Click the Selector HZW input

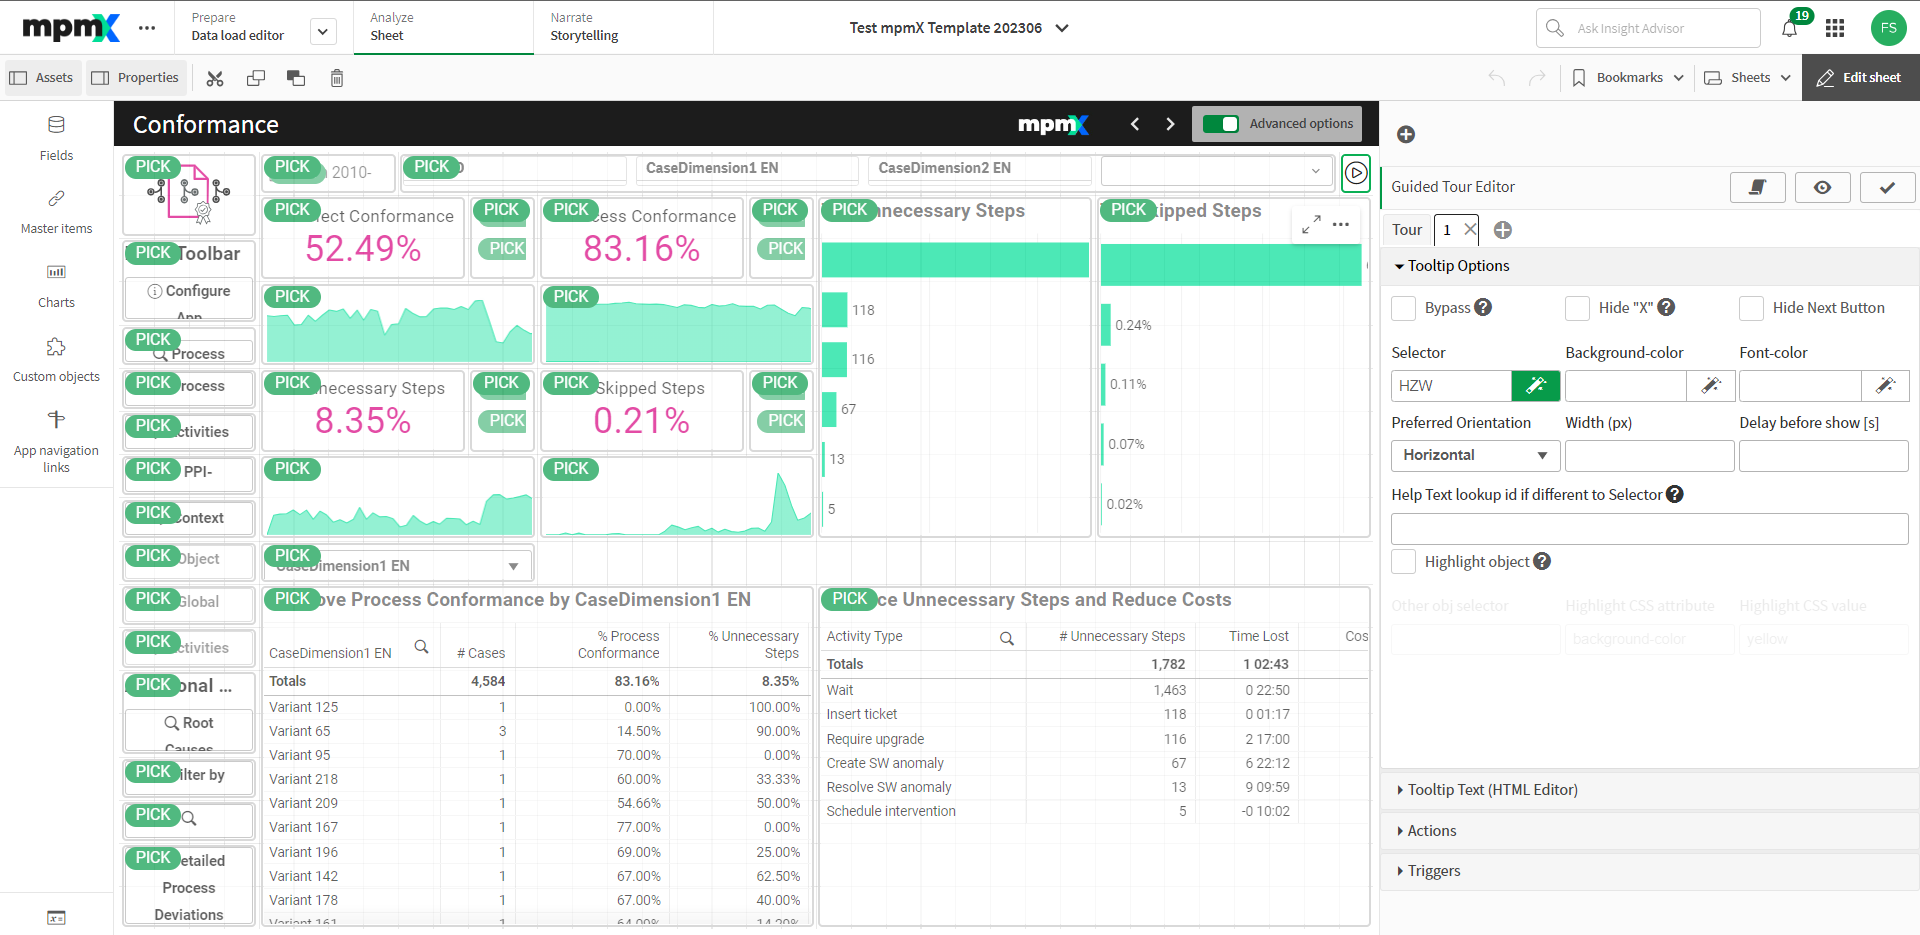1451,385
